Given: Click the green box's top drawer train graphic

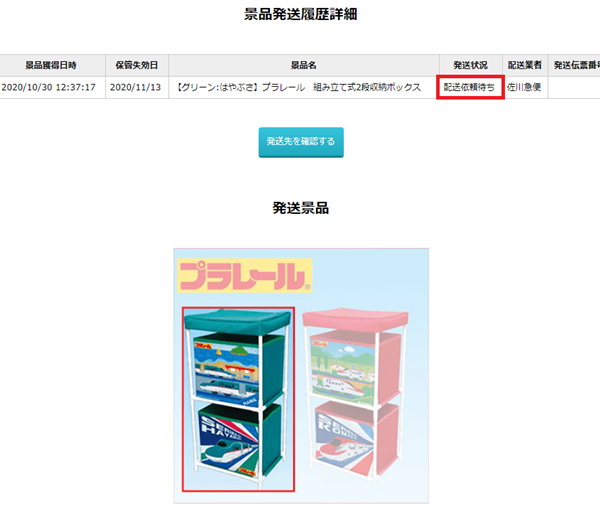Looking at the screenshot, I should tap(227, 371).
